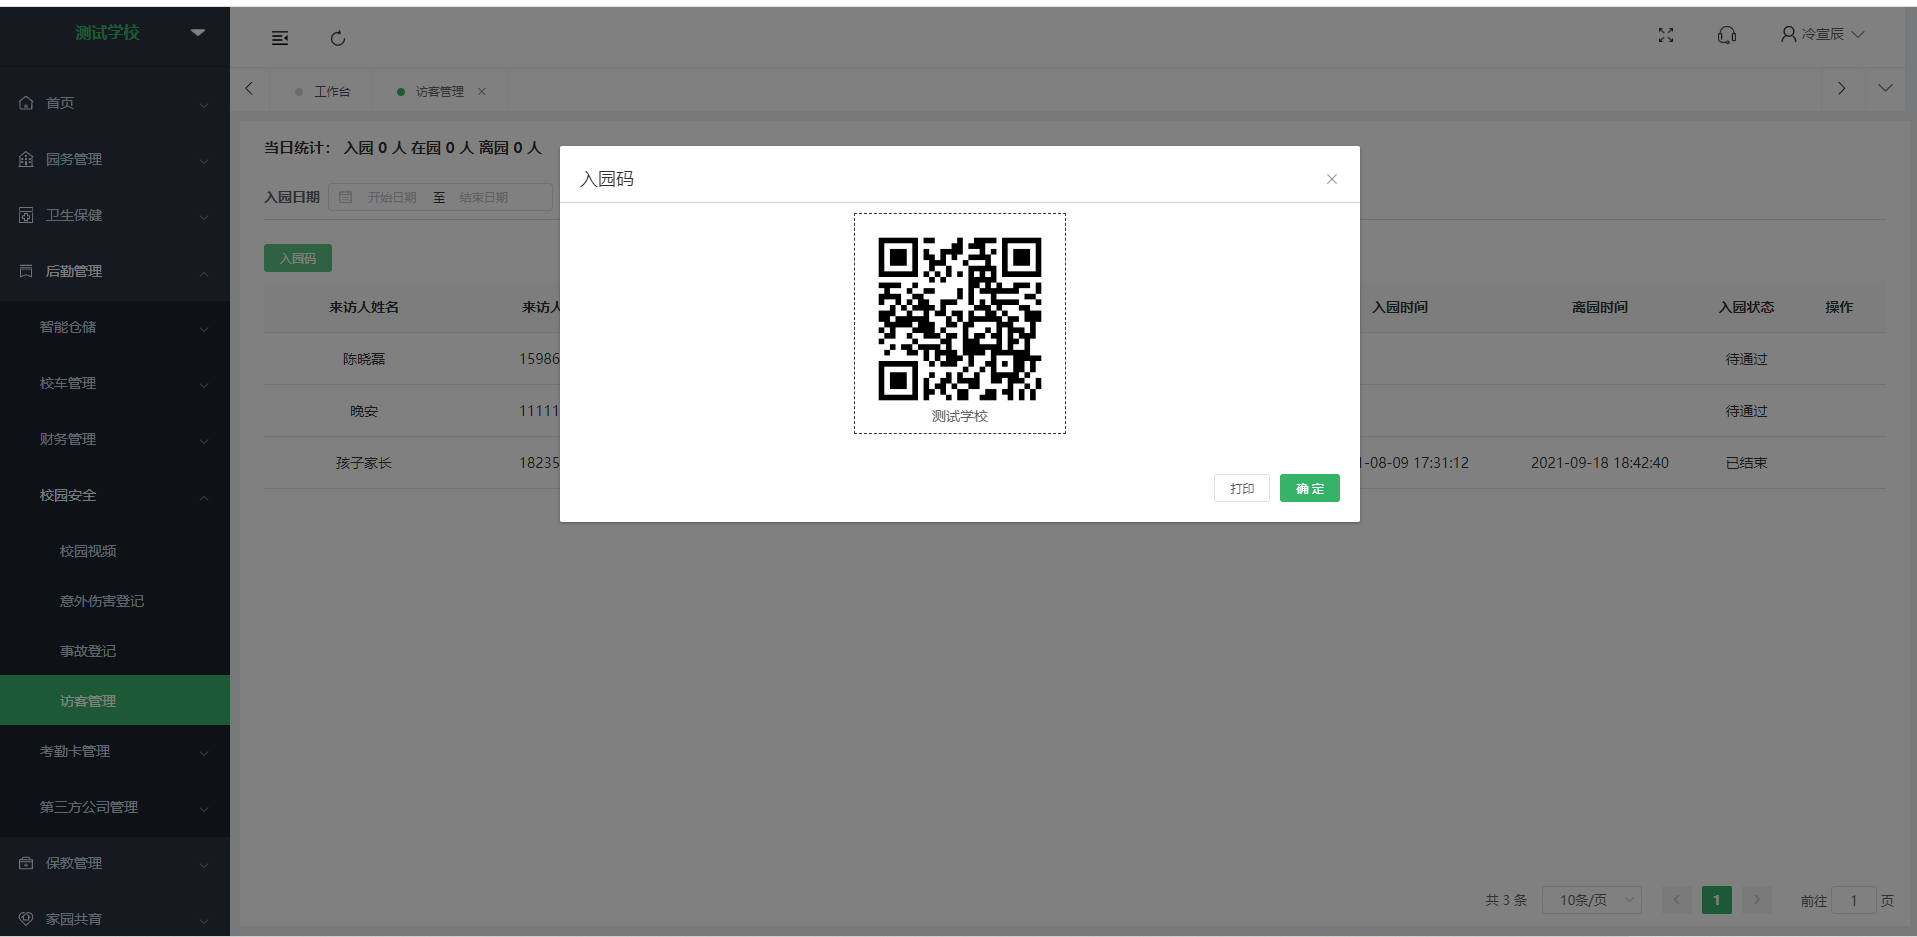The width and height of the screenshot is (1917, 937).
Task: Expand 保教管理 sidebar menu
Action: (x=115, y=863)
